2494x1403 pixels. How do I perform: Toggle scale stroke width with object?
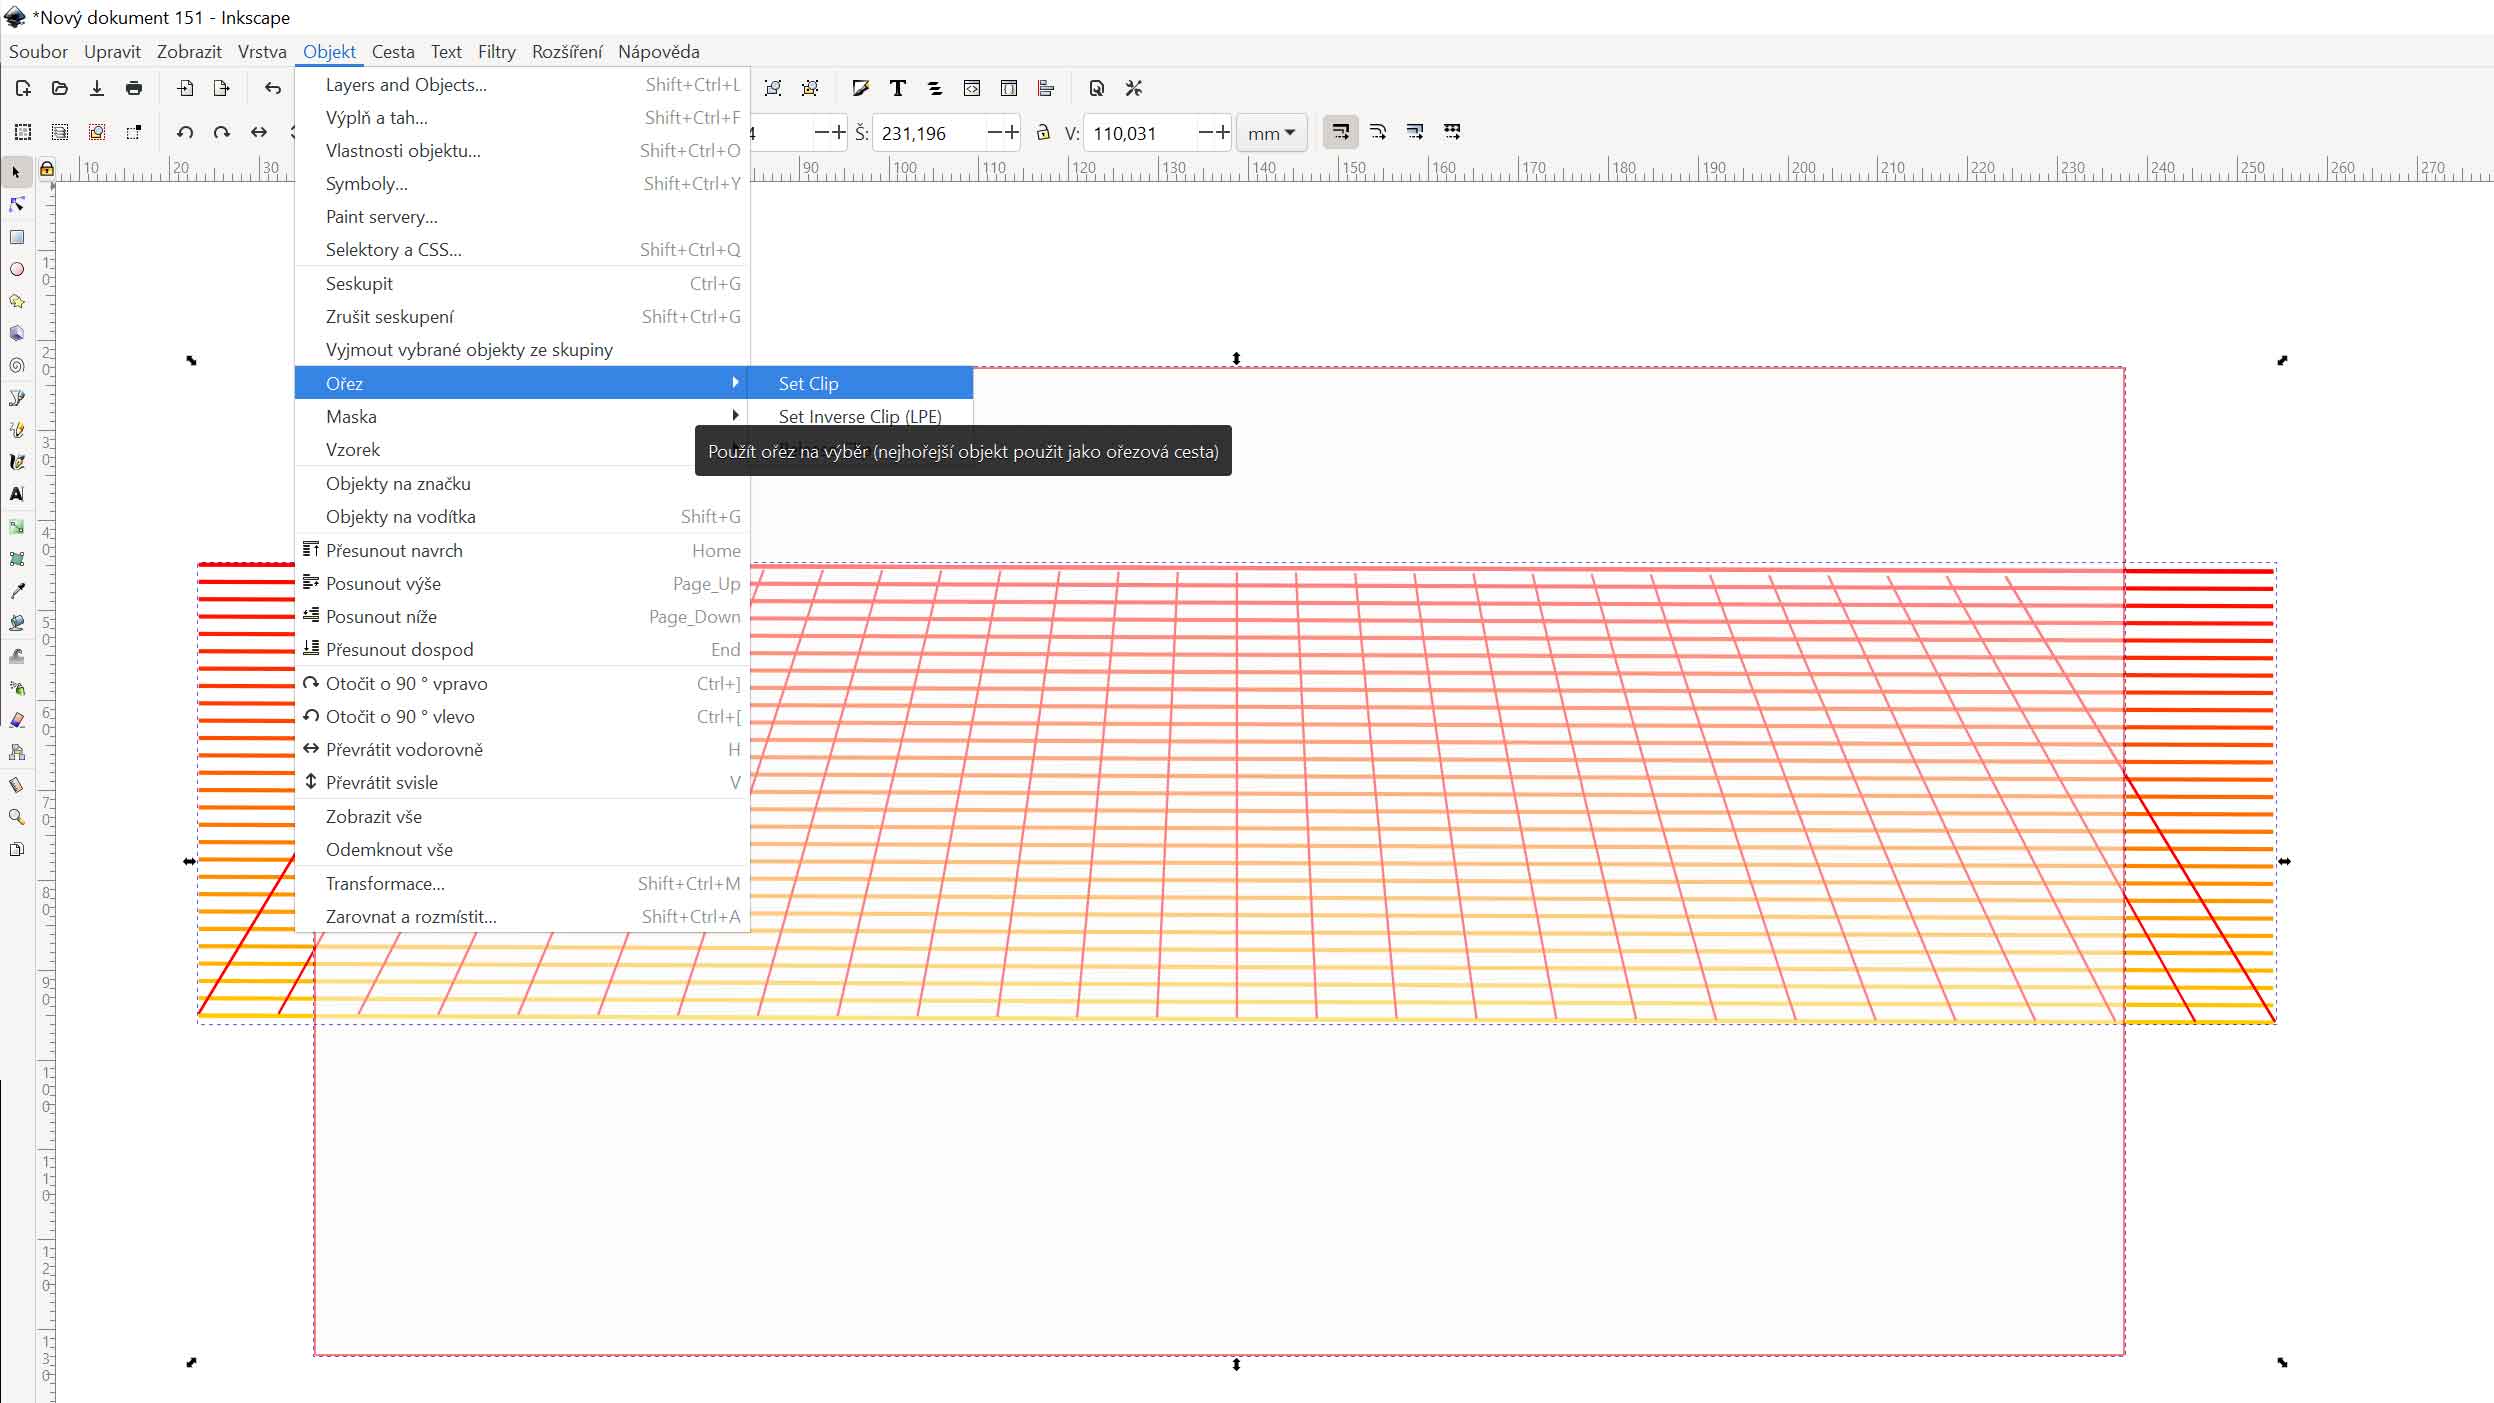[x=1341, y=132]
